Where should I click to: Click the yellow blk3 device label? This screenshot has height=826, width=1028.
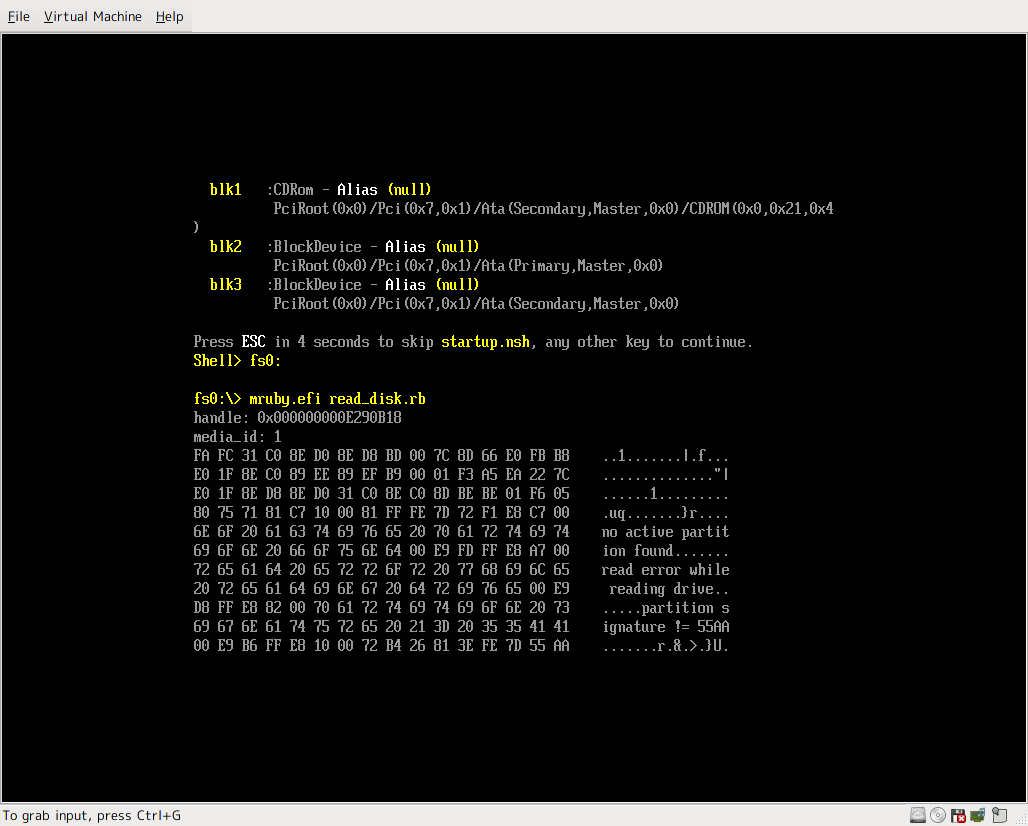click(225, 285)
